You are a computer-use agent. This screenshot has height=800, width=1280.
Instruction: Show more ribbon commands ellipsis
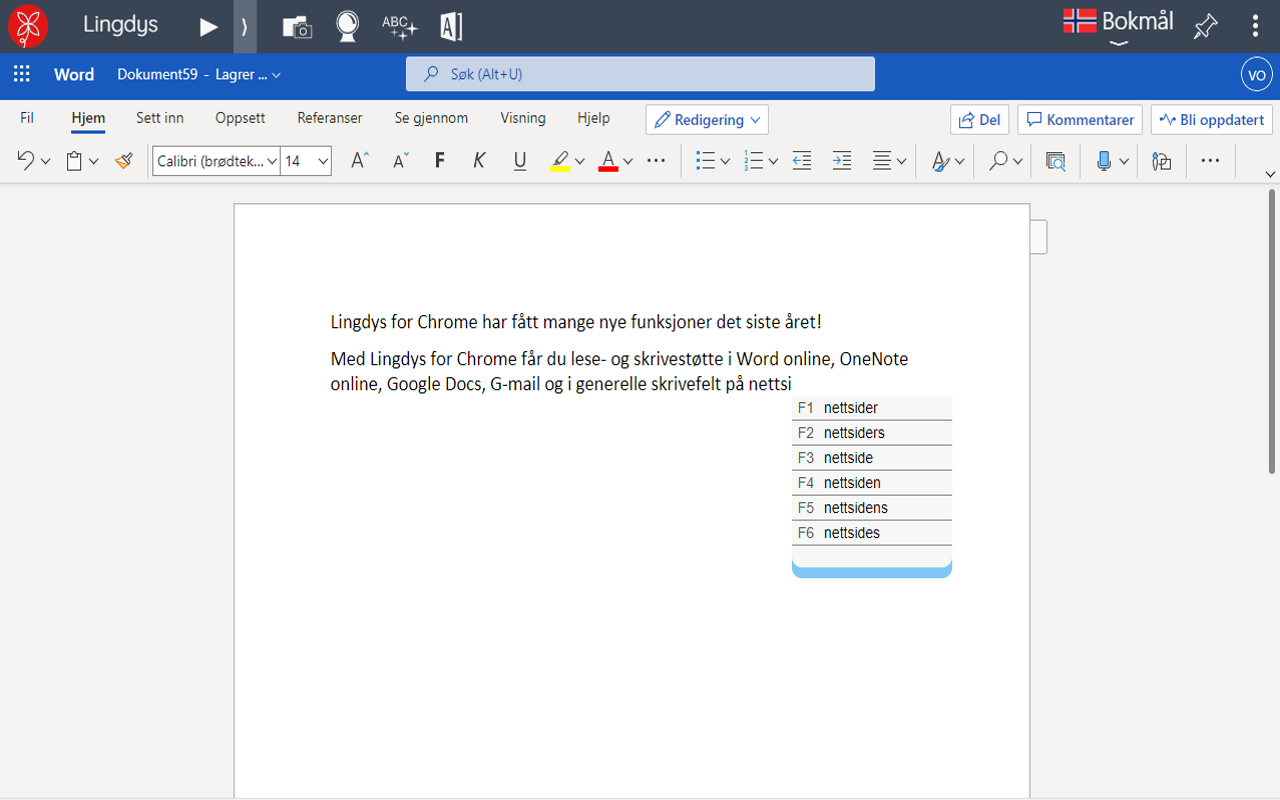[x=1210, y=160]
